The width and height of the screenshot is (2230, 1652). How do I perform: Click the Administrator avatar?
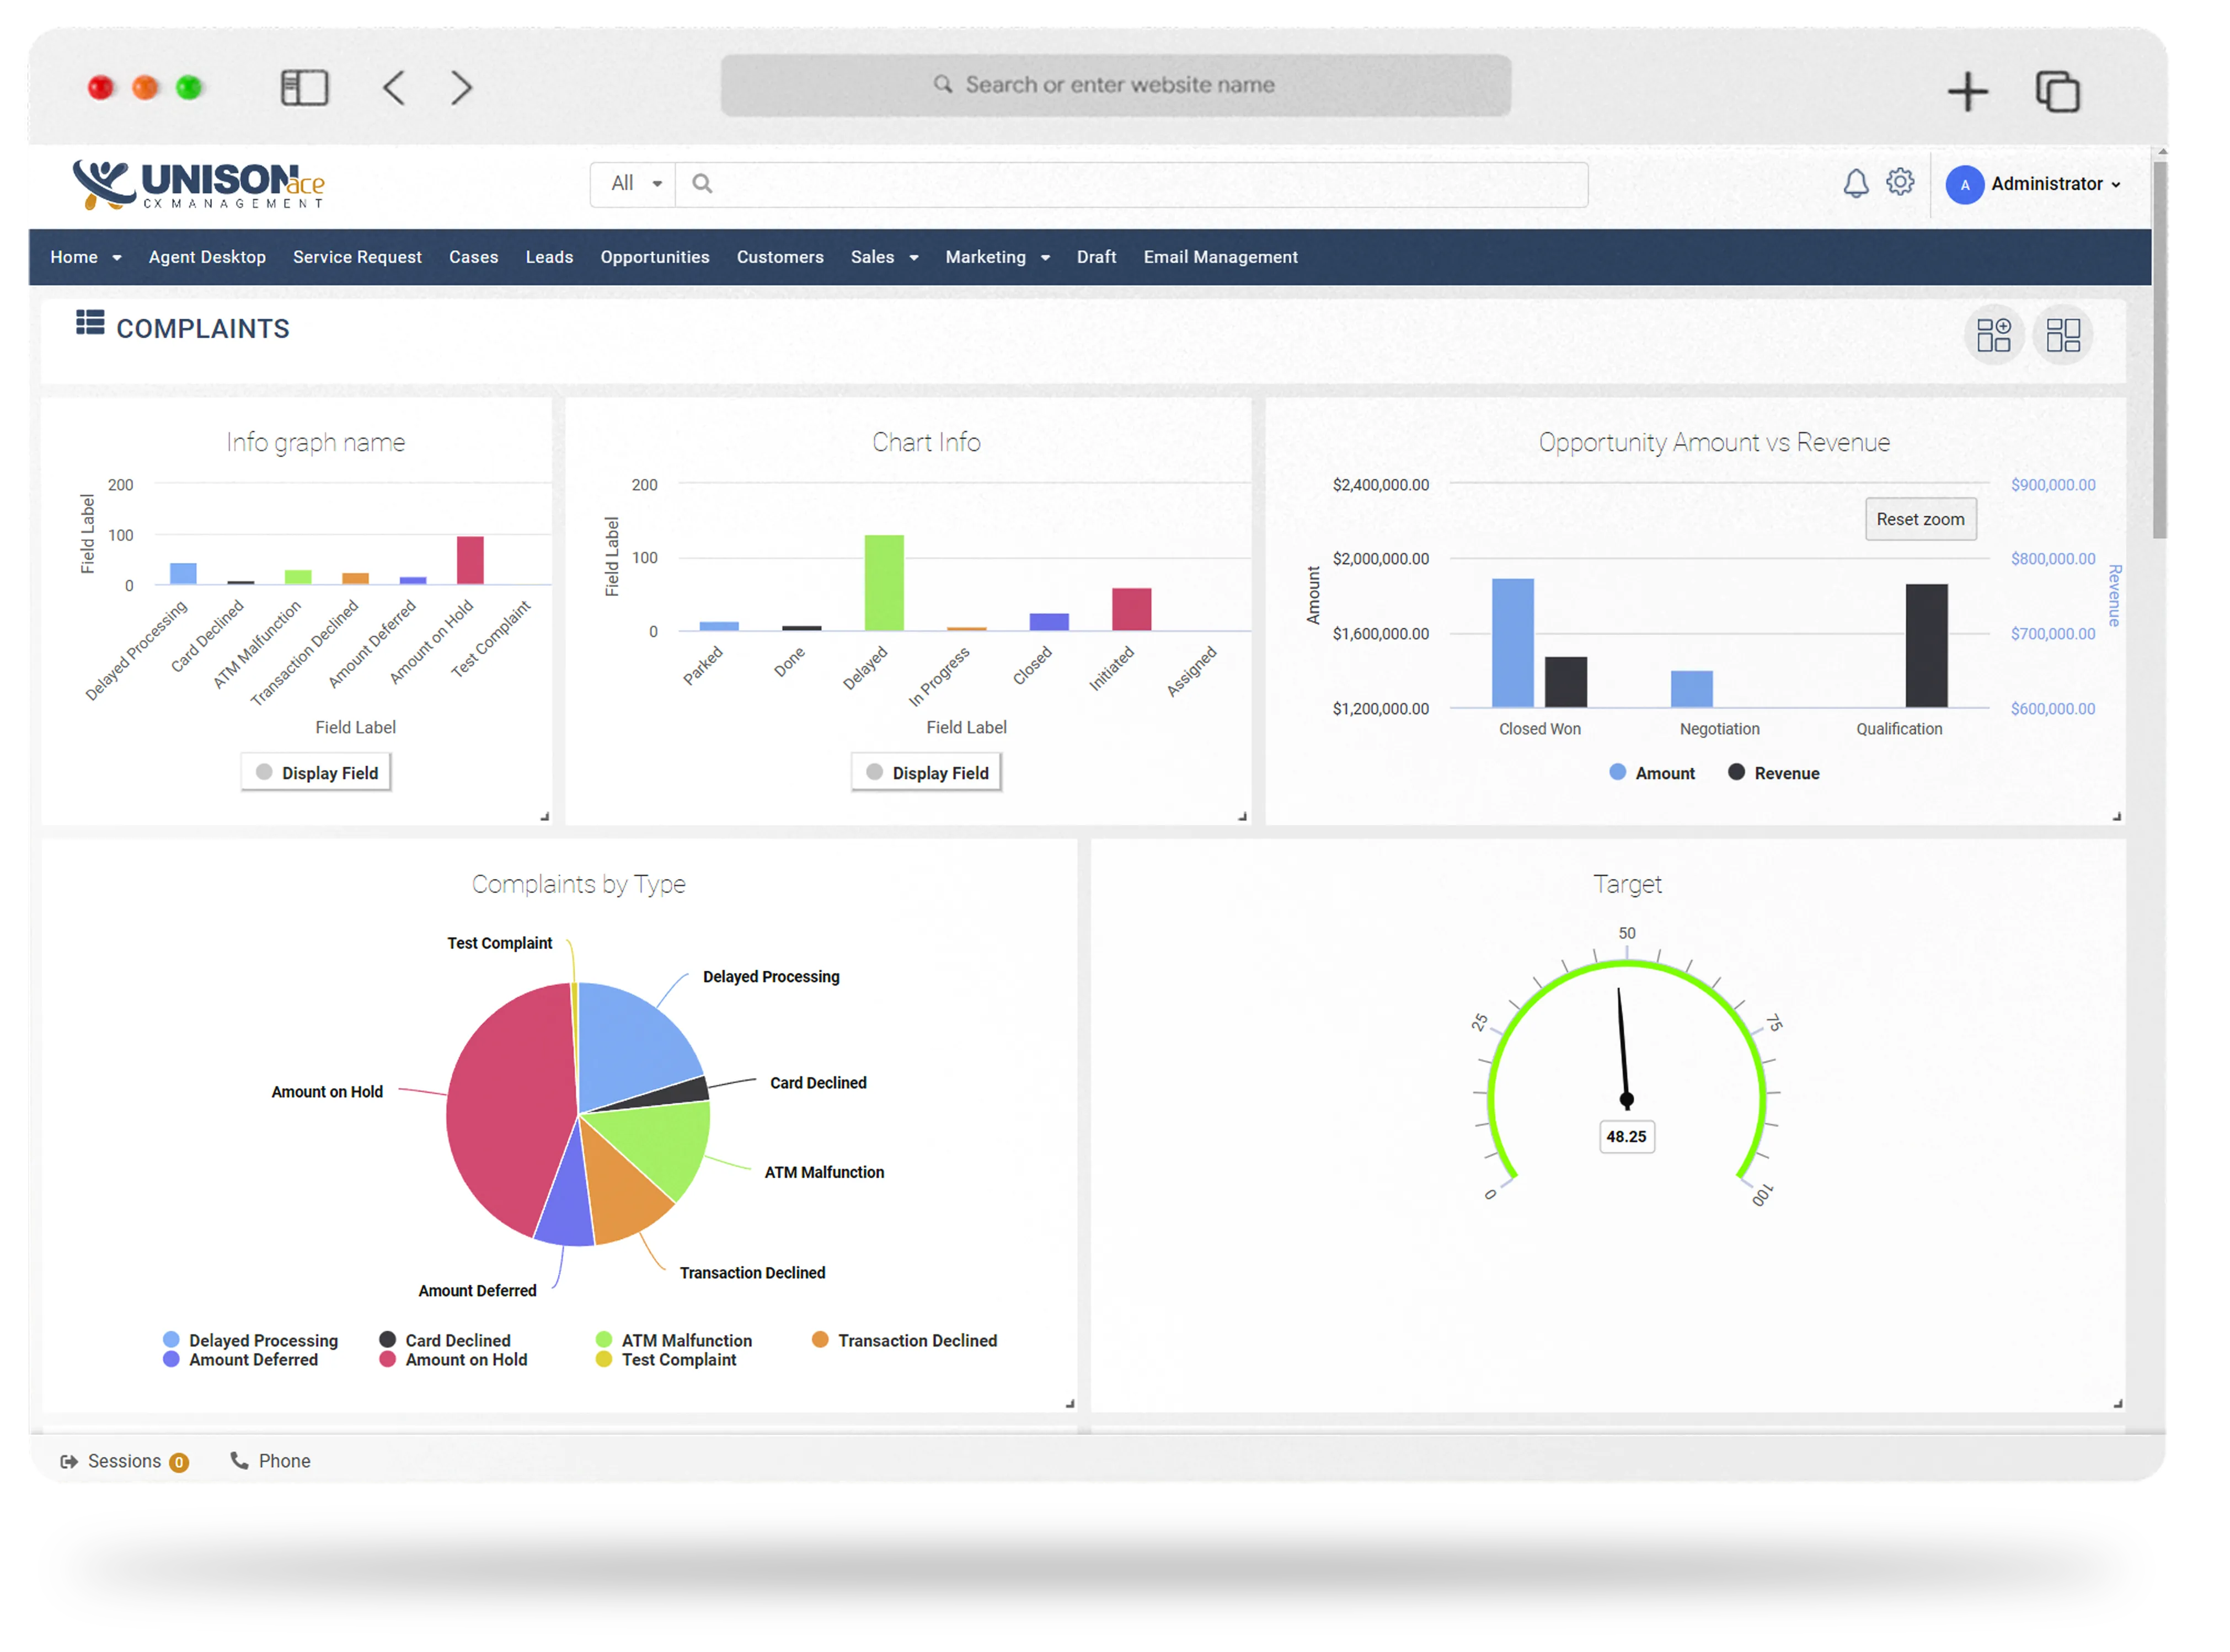click(1964, 185)
